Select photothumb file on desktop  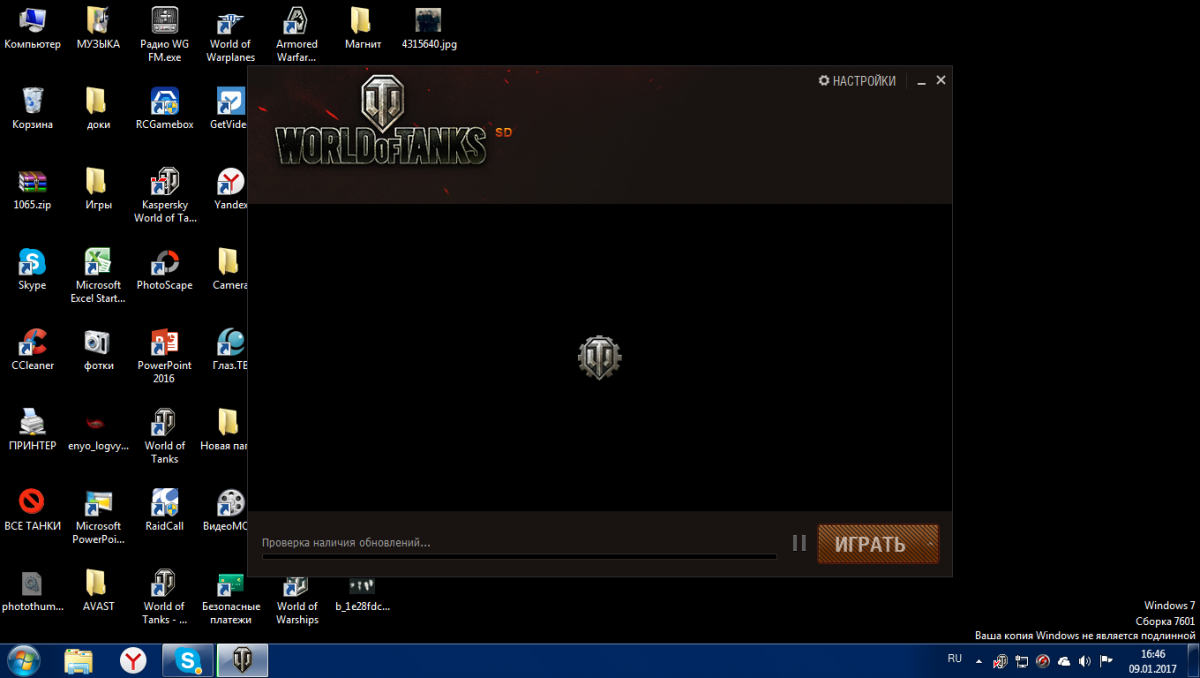pyautogui.click(x=32, y=590)
